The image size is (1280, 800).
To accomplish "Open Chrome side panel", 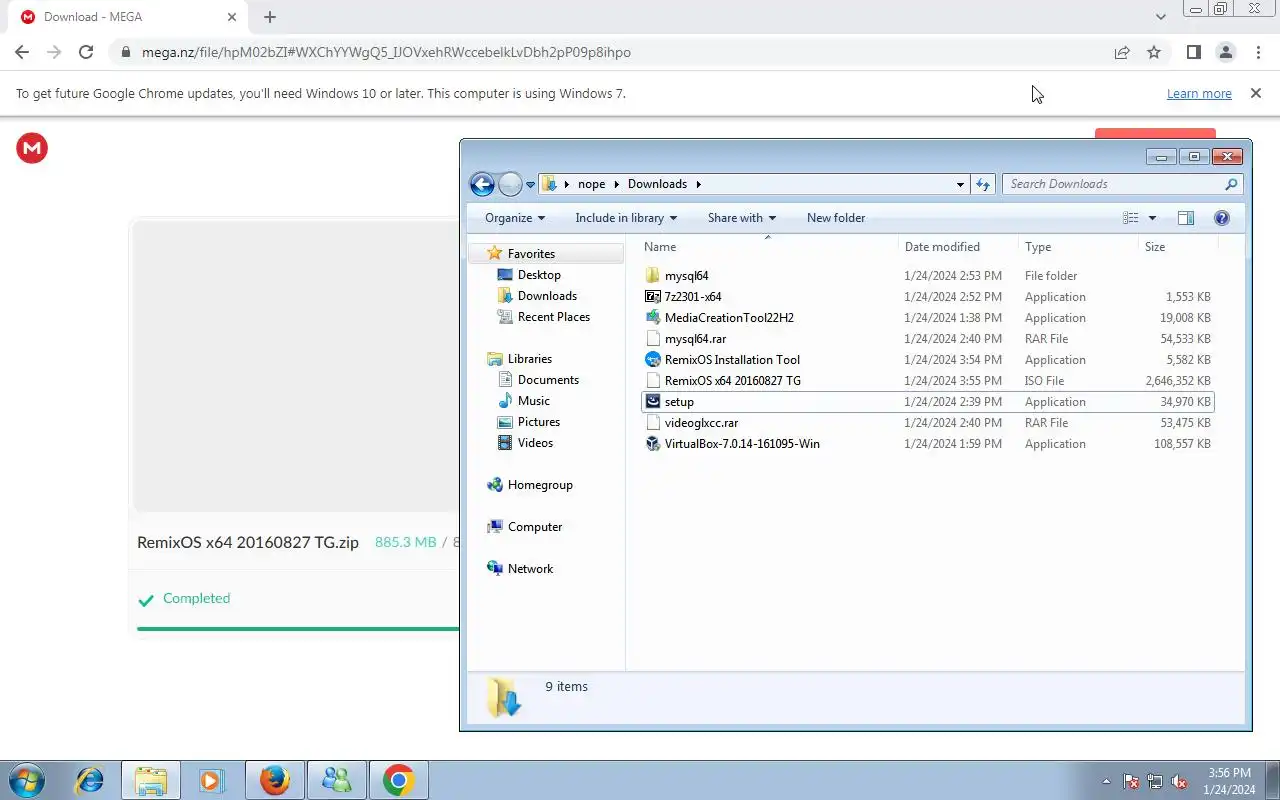I will tap(1193, 52).
